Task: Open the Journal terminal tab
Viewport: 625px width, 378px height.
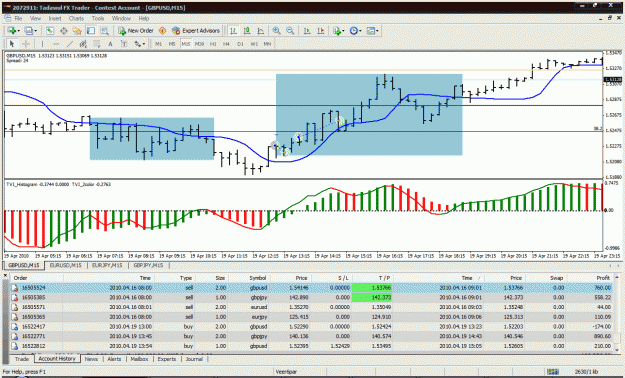Action: (194, 359)
